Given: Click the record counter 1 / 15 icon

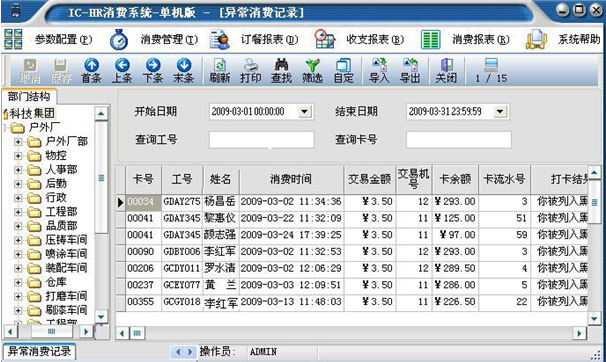Looking at the screenshot, I should pos(491,65).
